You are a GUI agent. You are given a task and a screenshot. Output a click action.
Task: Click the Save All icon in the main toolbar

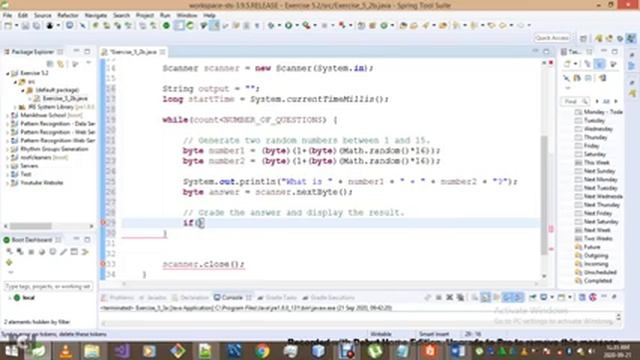[36, 25]
